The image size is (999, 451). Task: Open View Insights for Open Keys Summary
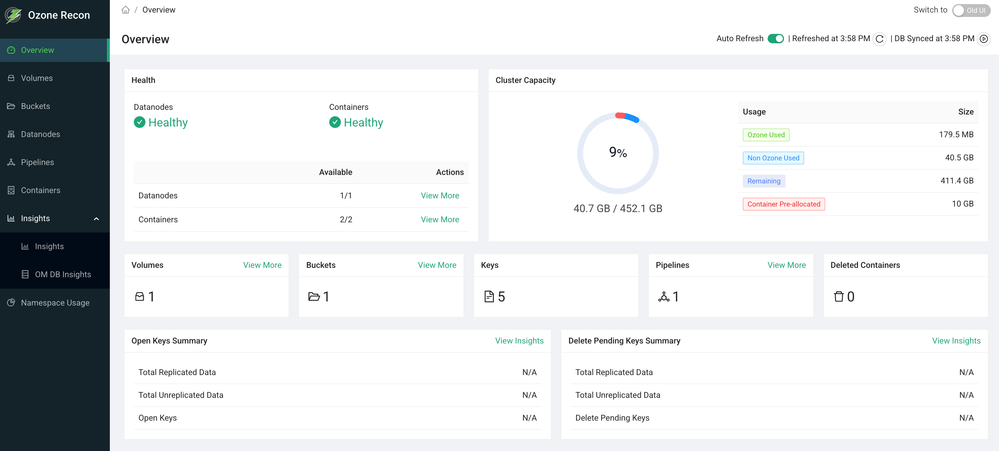pyautogui.click(x=519, y=341)
